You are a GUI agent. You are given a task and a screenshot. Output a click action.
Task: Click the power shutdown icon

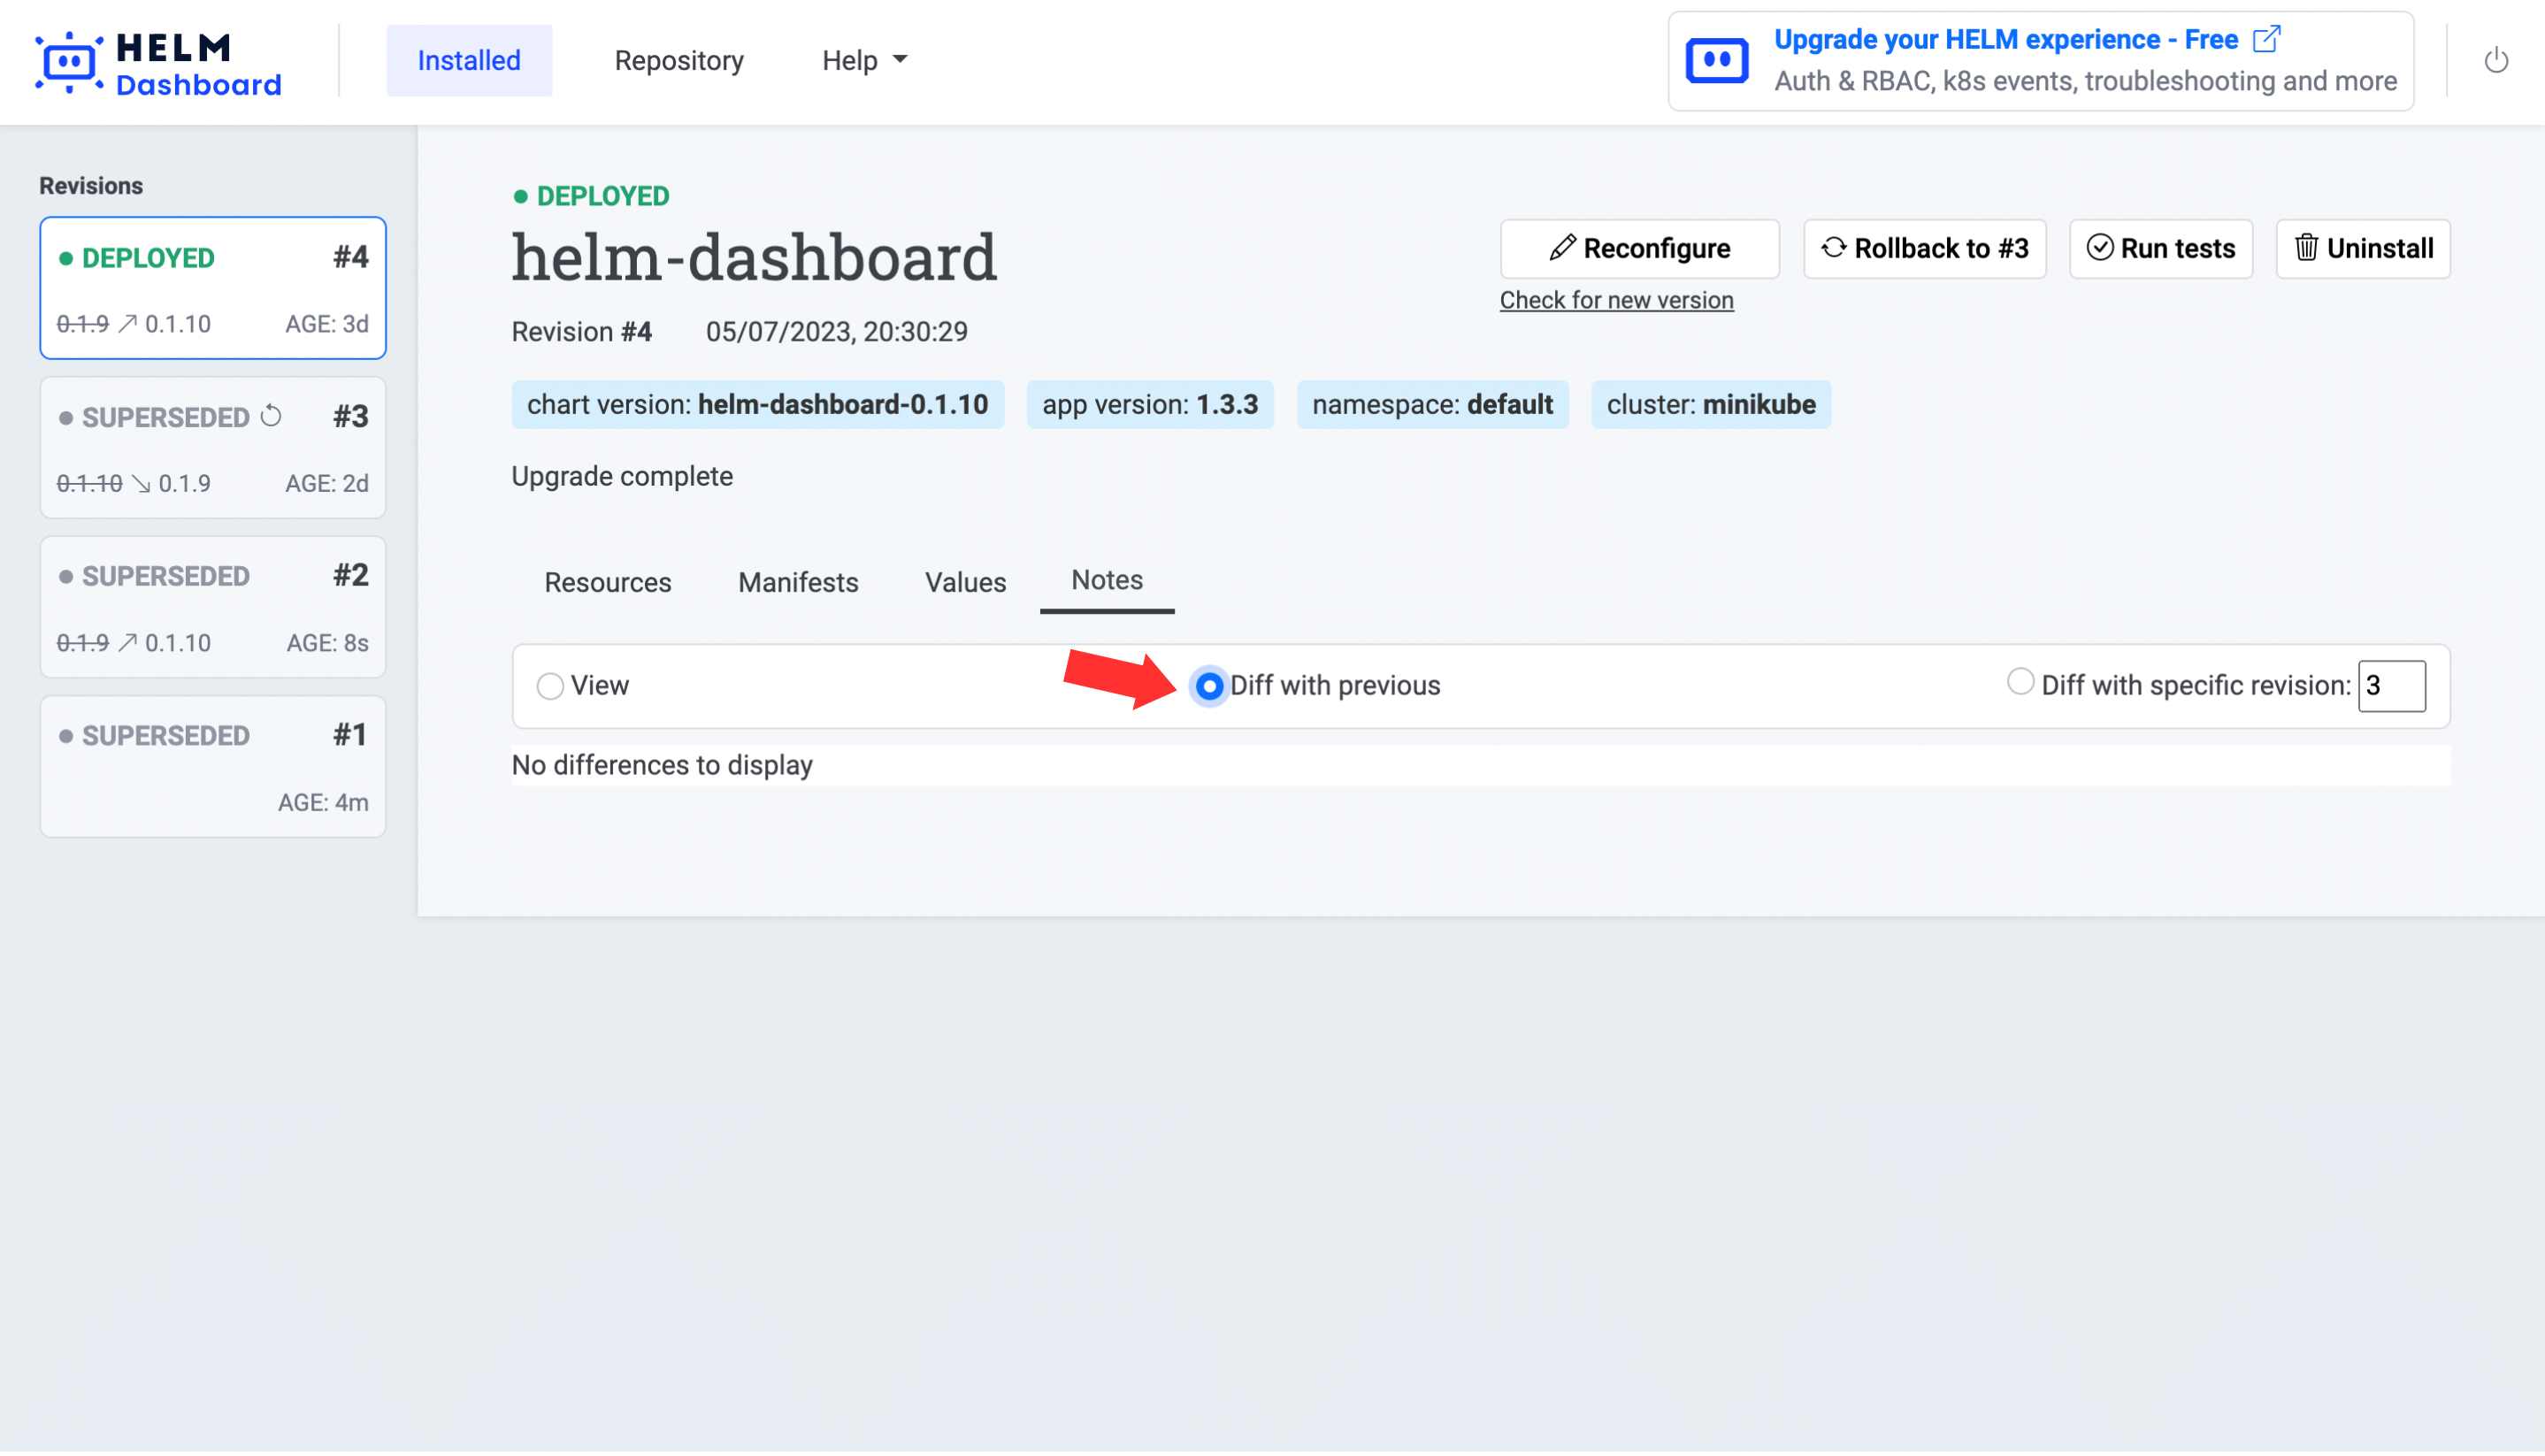(2495, 60)
